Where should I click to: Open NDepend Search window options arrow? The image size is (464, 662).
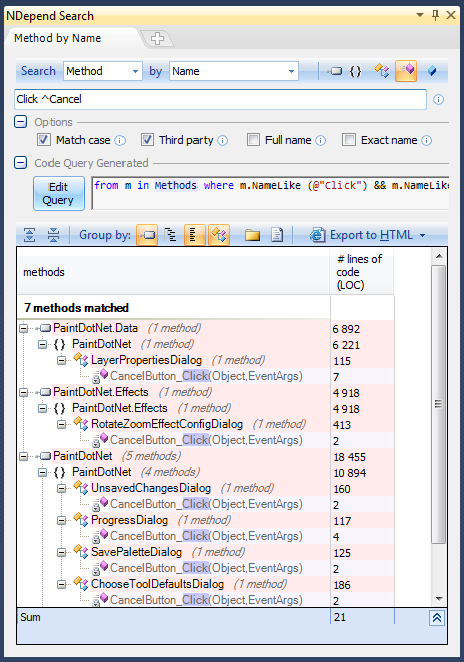[420, 15]
